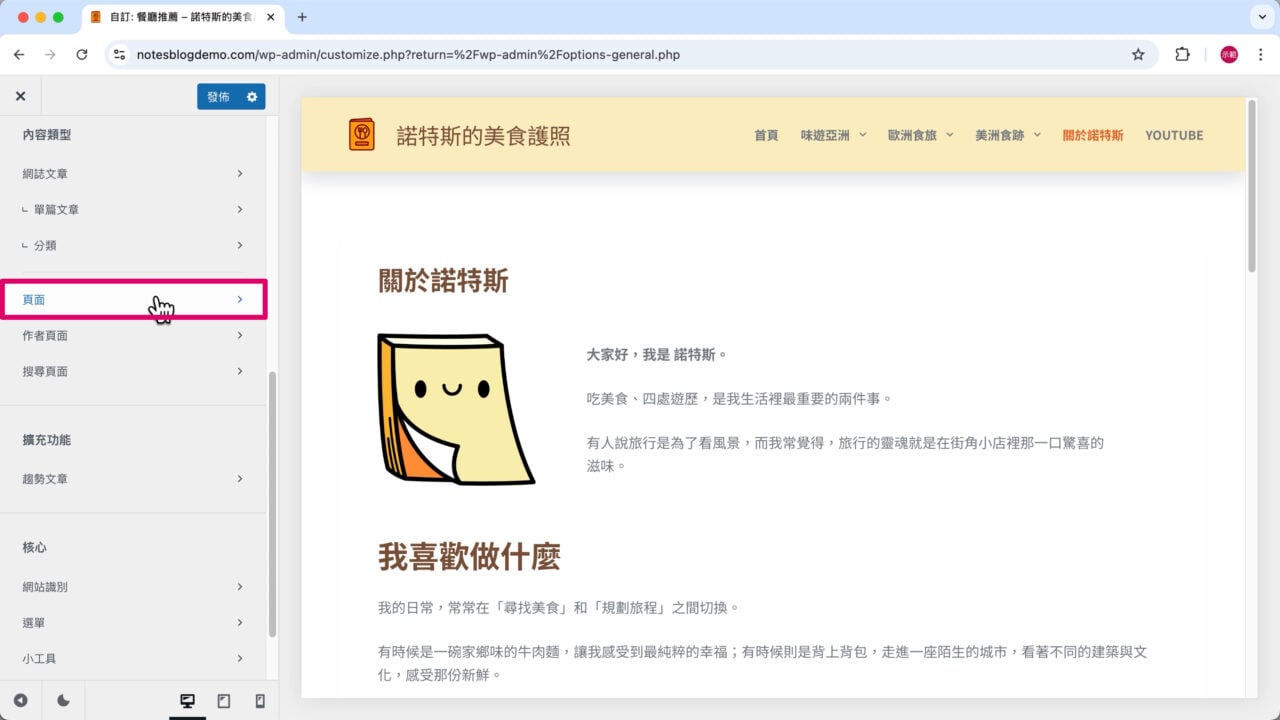Switch to mobile preview mode
Viewport: 1280px width, 720px height.
(257, 701)
